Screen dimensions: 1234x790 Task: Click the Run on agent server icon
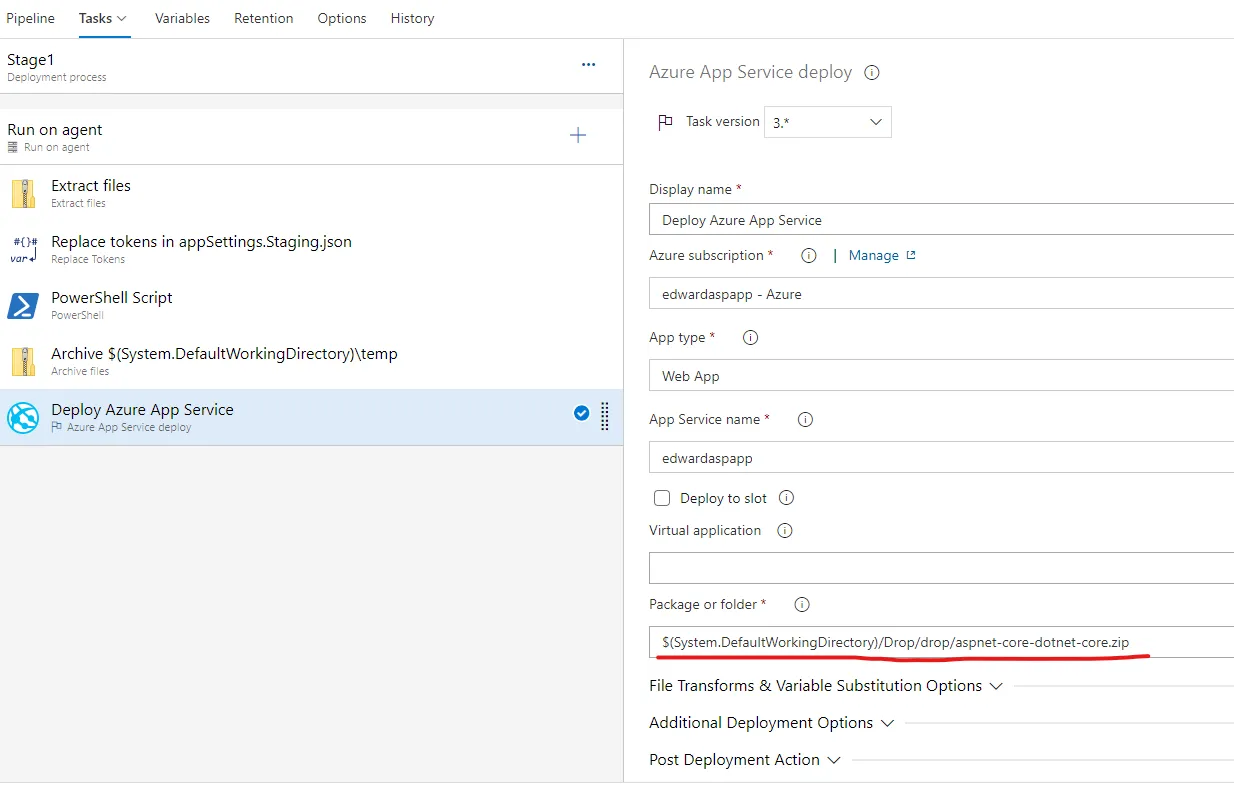tap(13, 147)
